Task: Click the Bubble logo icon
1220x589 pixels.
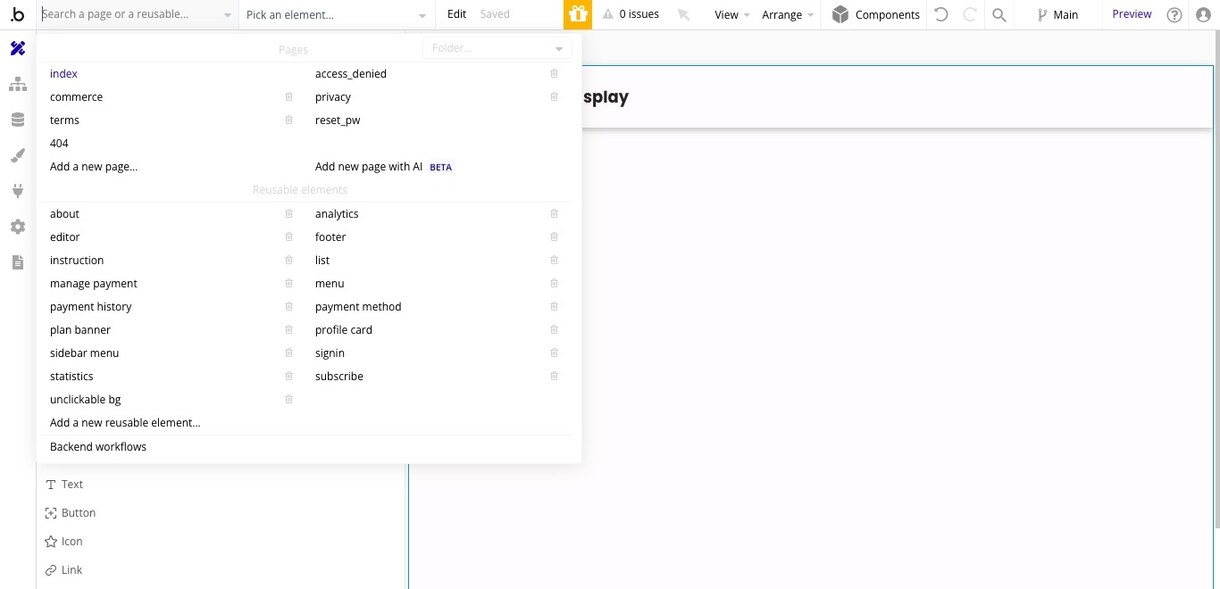Action: [x=18, y=15]
